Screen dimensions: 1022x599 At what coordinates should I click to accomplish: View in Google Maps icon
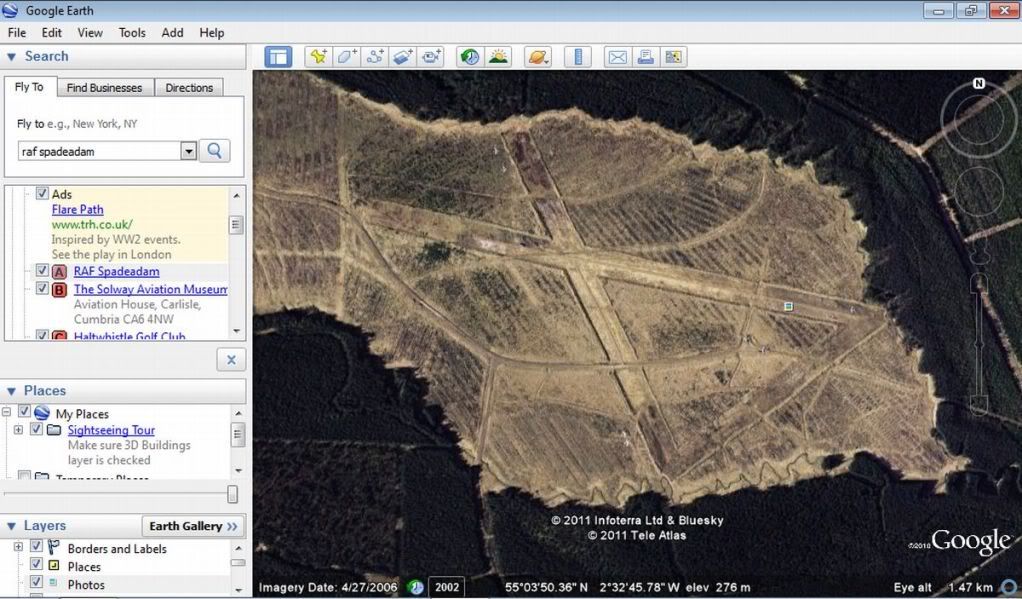673,57
